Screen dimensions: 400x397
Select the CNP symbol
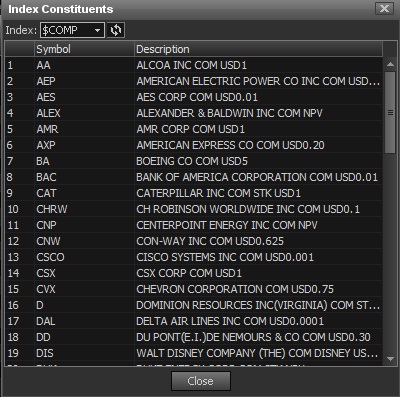coord(46,225)
